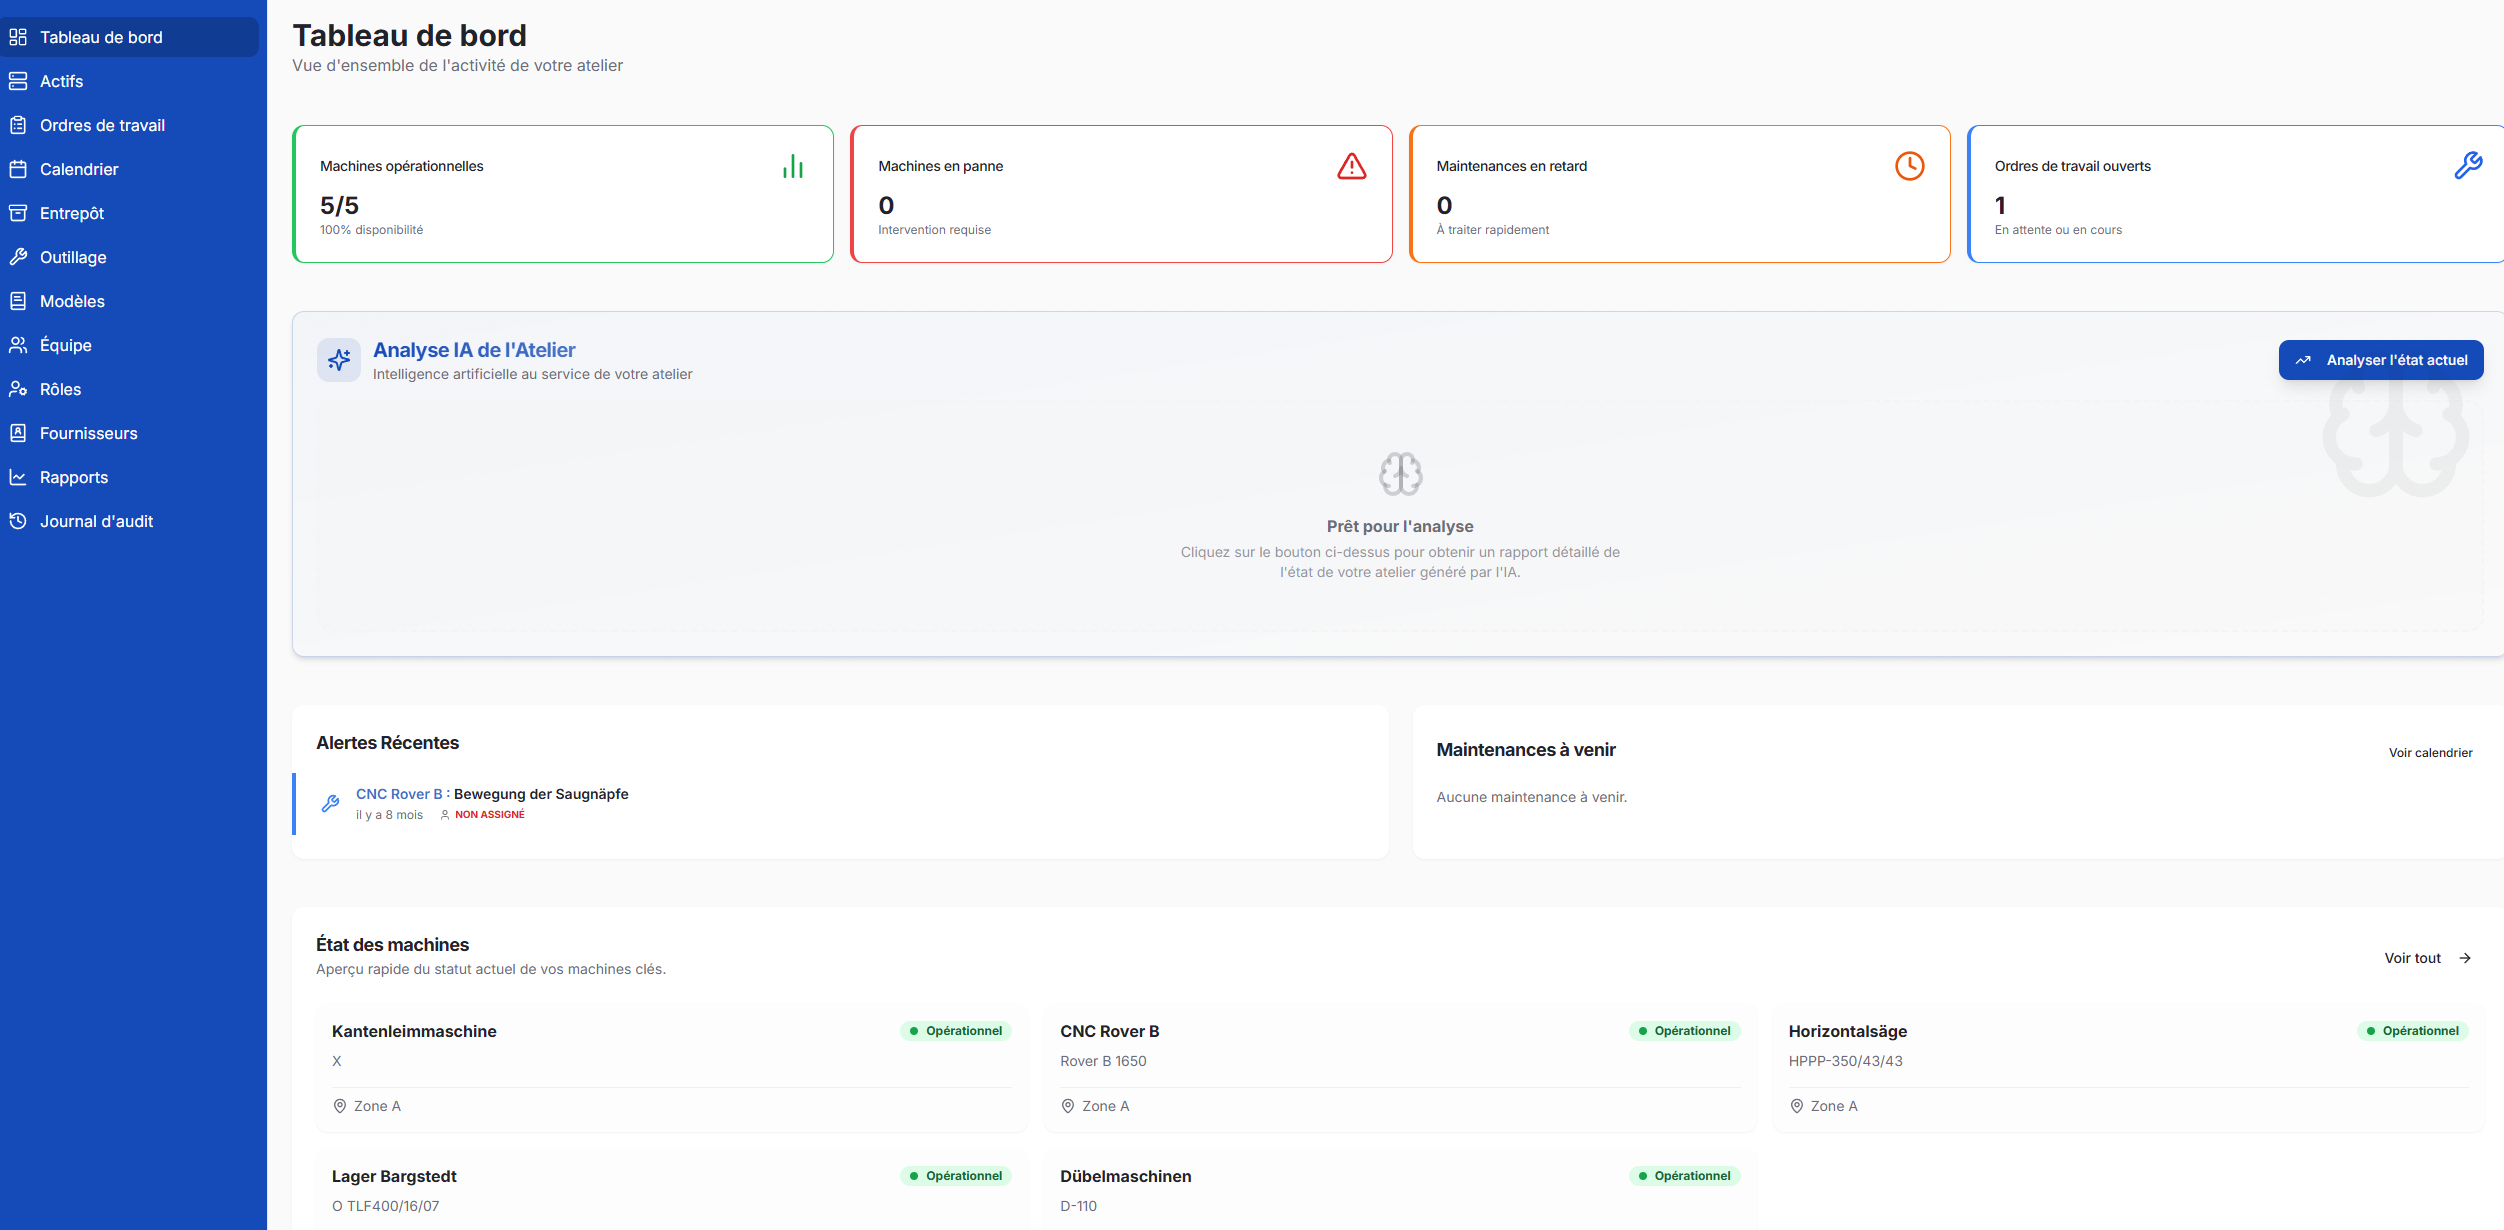
Task: Click the HPPP-350/43/43 model text
Action: pyautogui.click(x=1845, y=1061)
